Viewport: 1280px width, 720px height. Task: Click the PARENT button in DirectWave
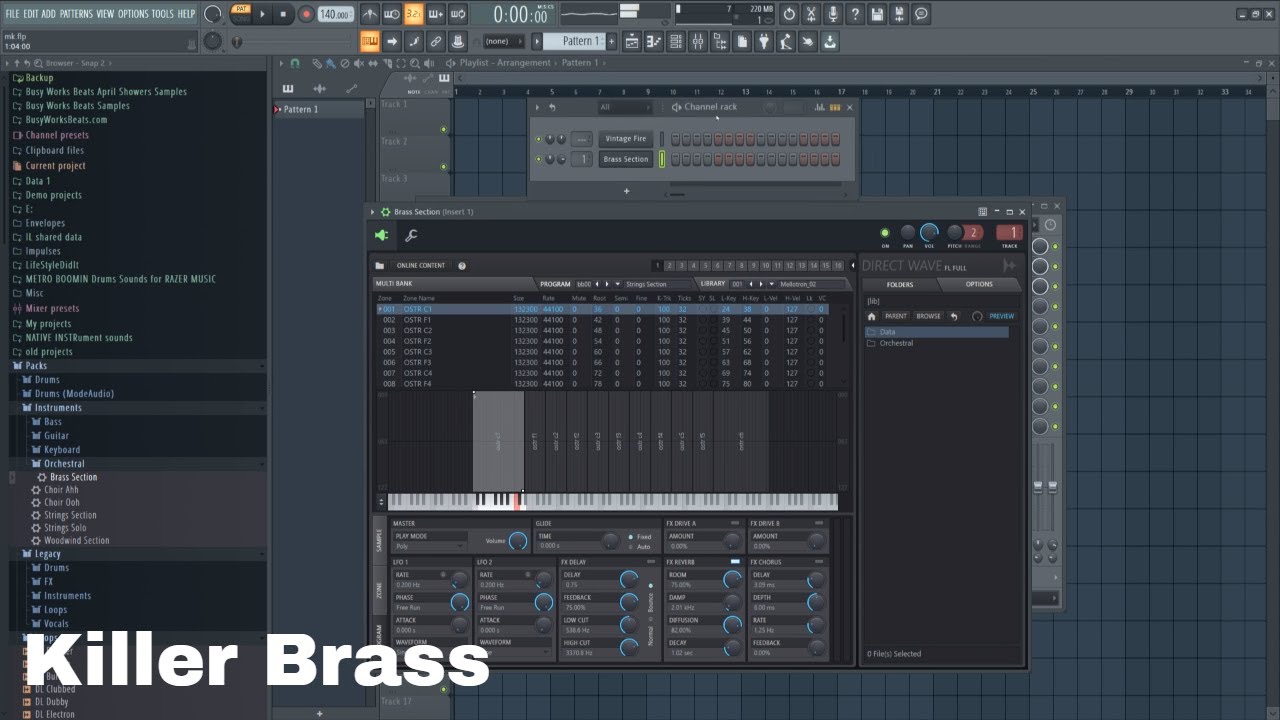pos(896,316)
